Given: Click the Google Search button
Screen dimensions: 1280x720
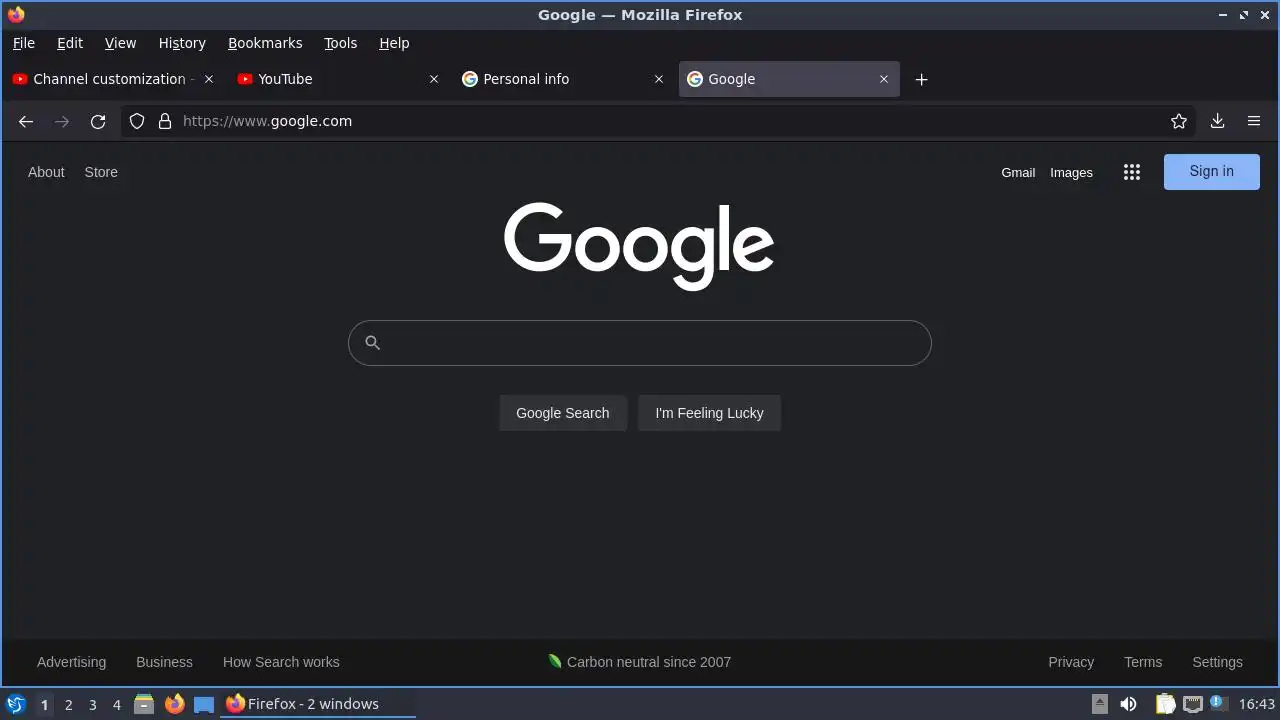Looking at the screenshot, I should point(563,413).
